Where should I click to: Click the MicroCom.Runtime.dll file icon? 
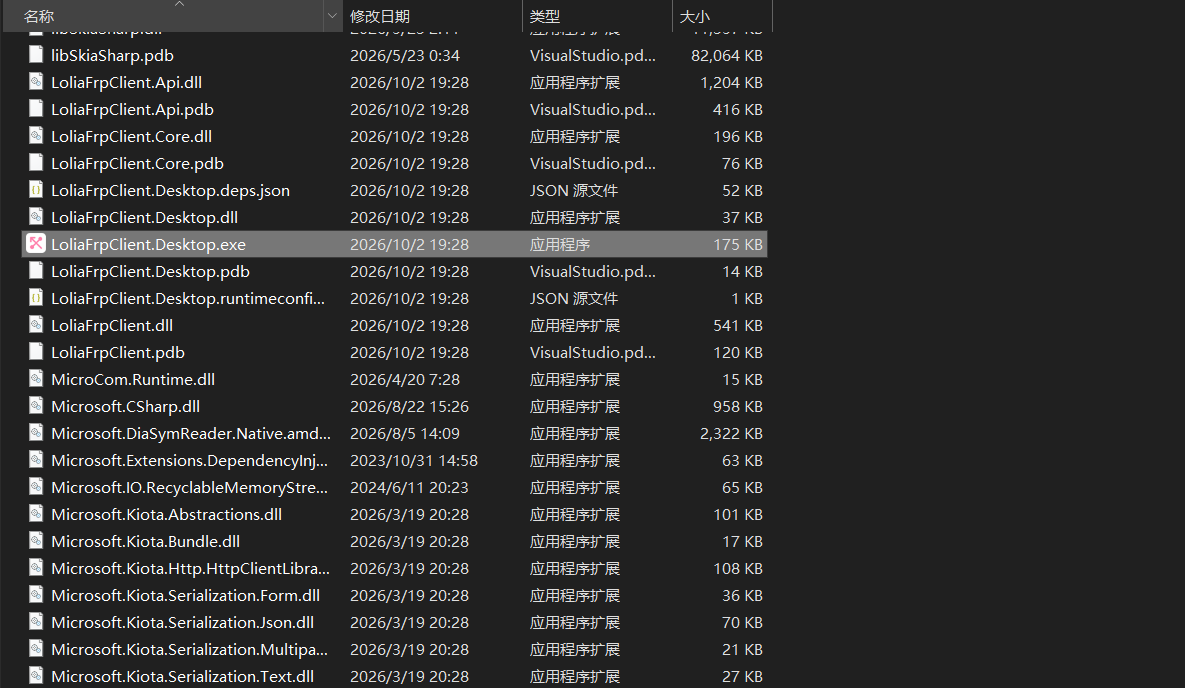[36, 379]
